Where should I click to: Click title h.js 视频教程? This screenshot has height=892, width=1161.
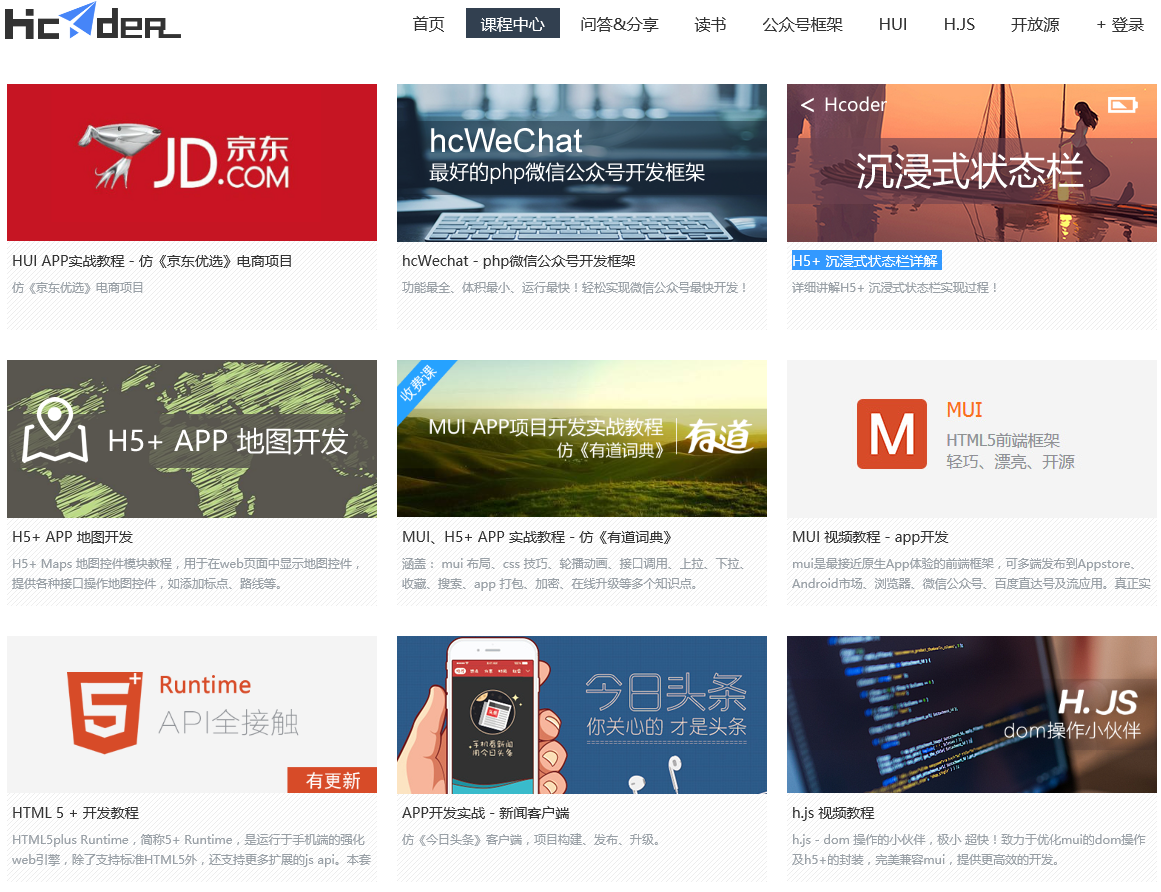click(x=833, y=813)
